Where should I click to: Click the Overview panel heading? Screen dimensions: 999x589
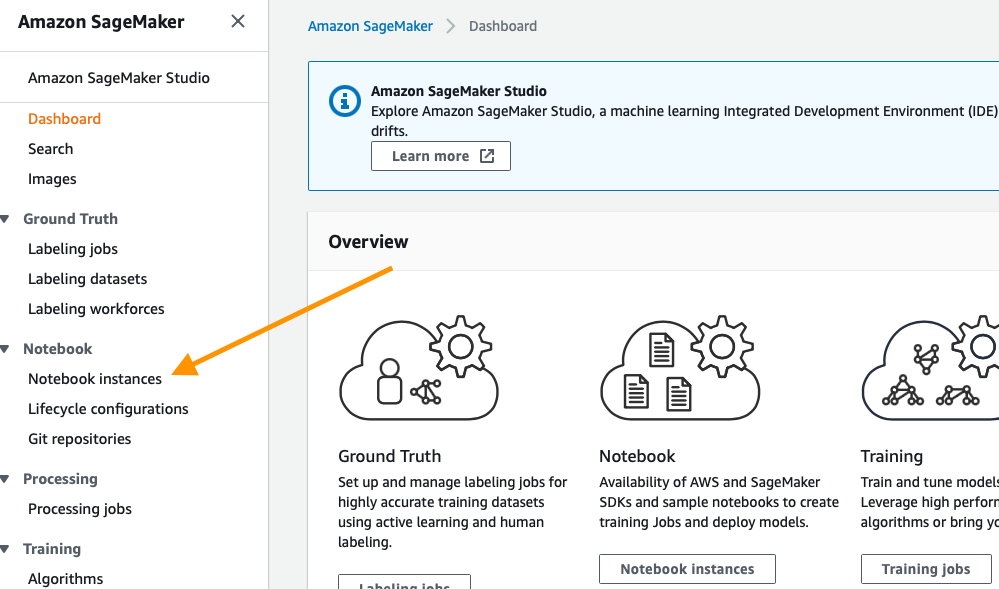[x=368, y=242]
